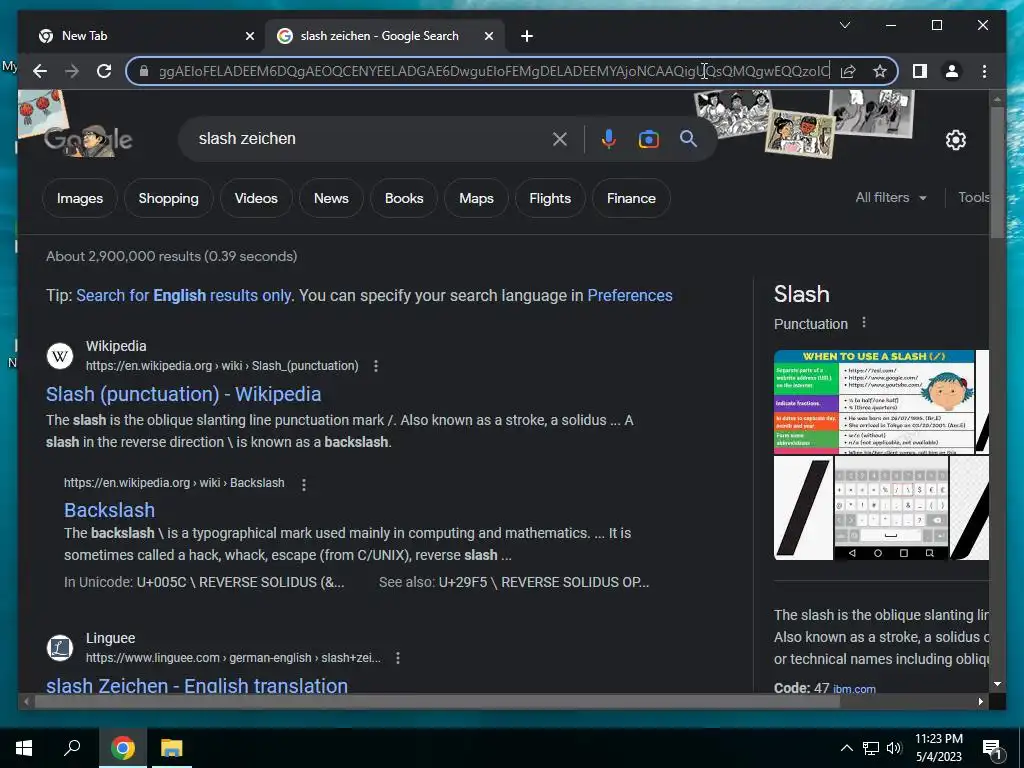Open more options for Linguee result
Viewport: 1024px width, 768px height.
click(398, 658)
